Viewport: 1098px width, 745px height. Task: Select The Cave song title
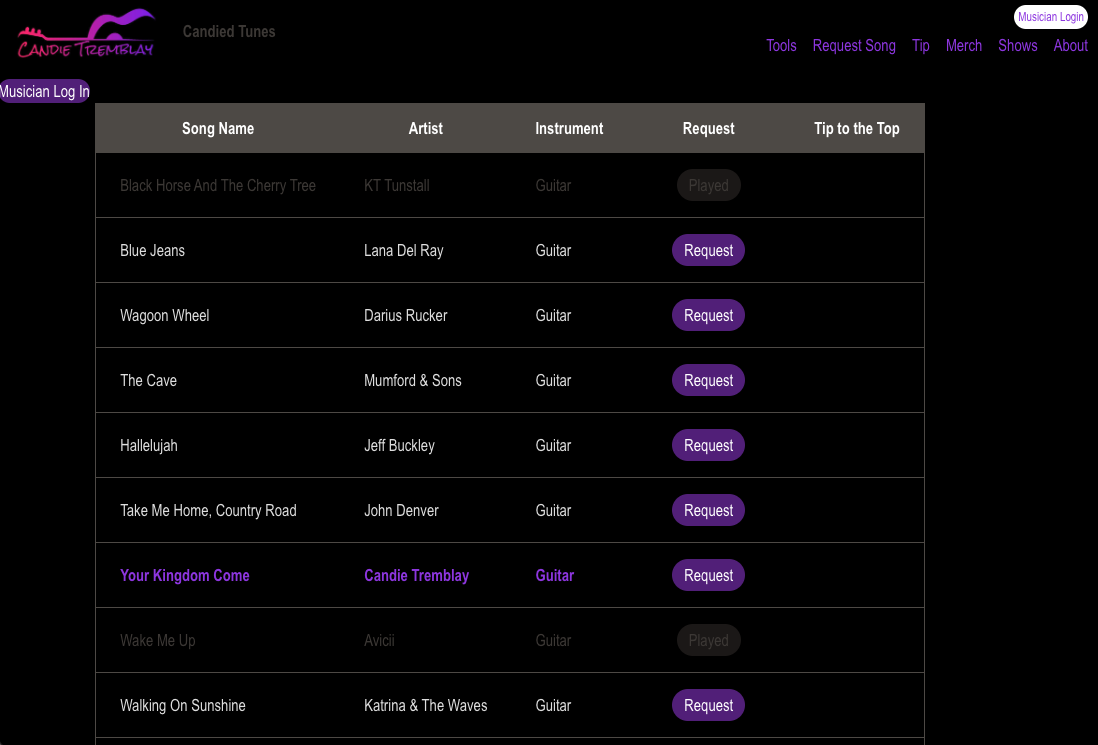tap(148, 380)
